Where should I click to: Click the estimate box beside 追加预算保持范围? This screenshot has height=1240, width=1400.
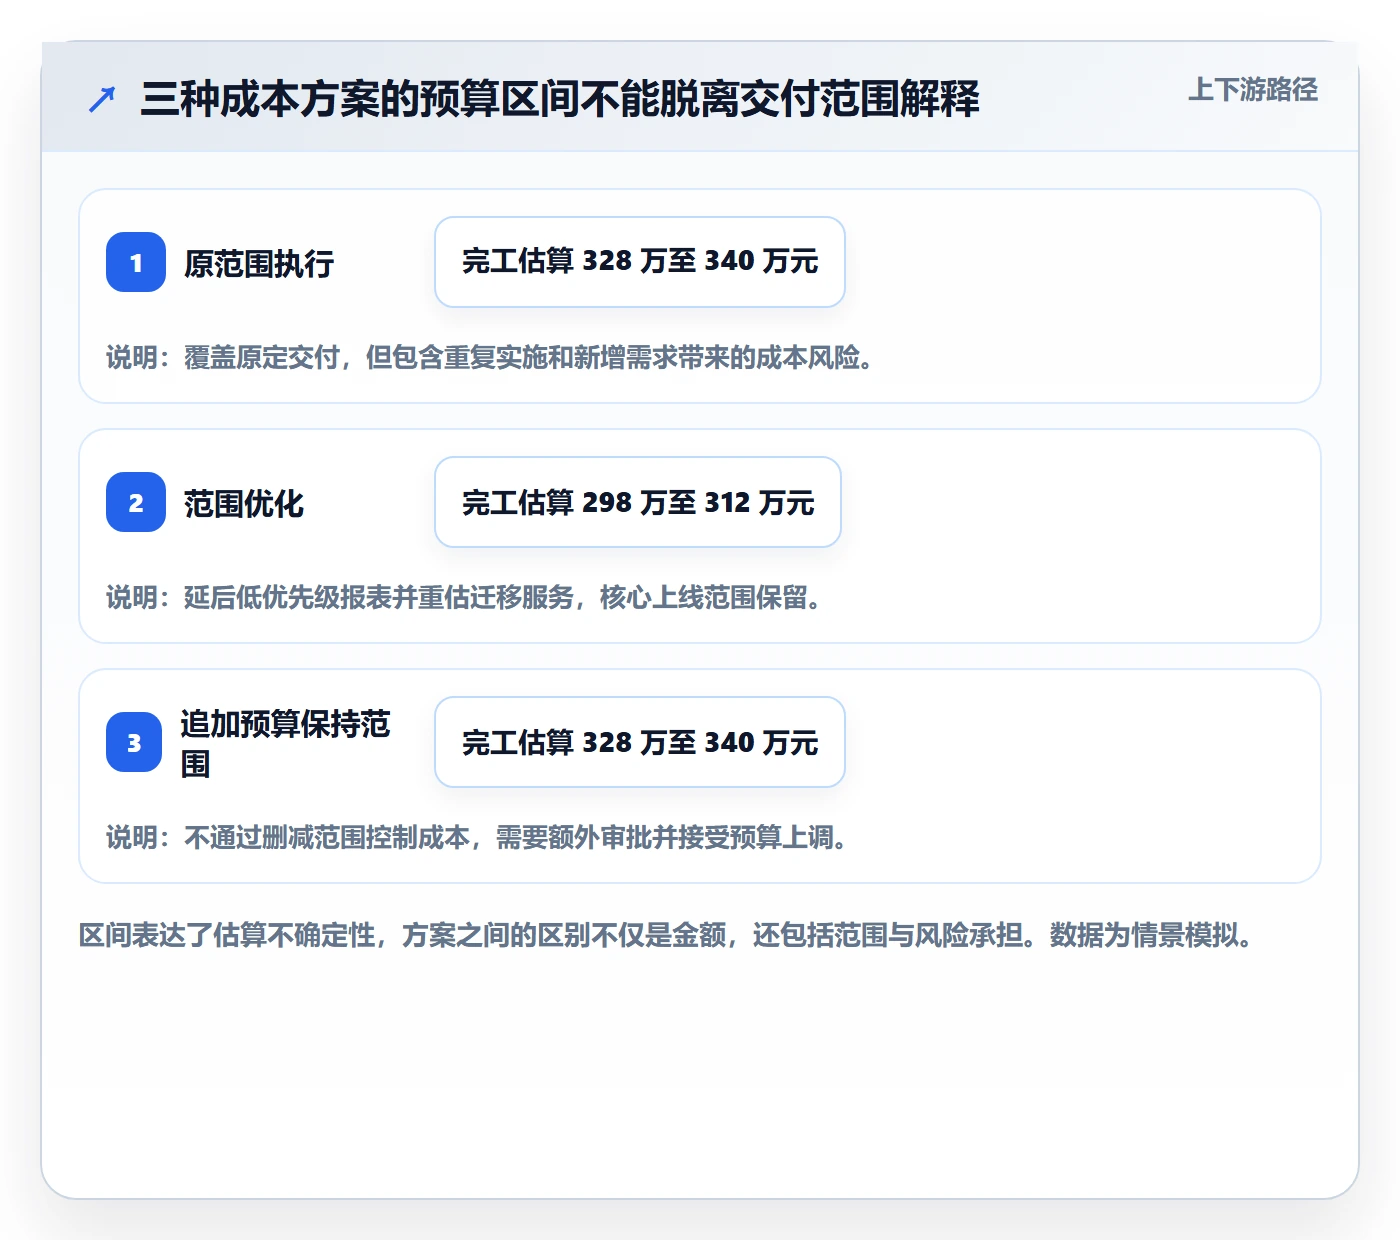tap(640, 742)
